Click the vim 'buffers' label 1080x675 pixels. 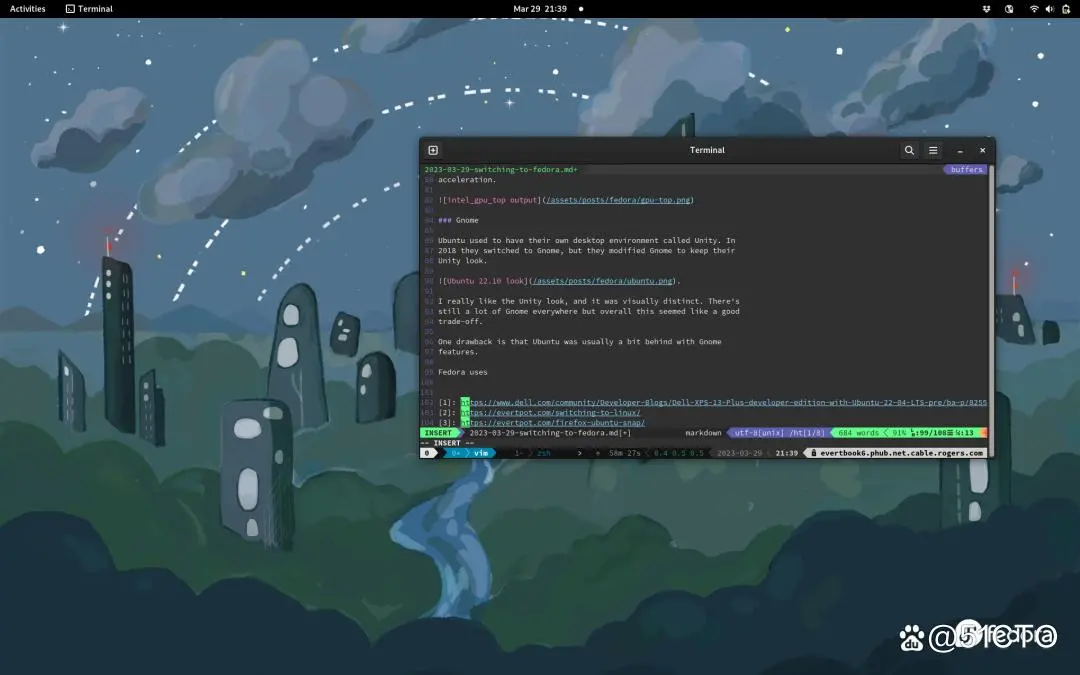966,169
